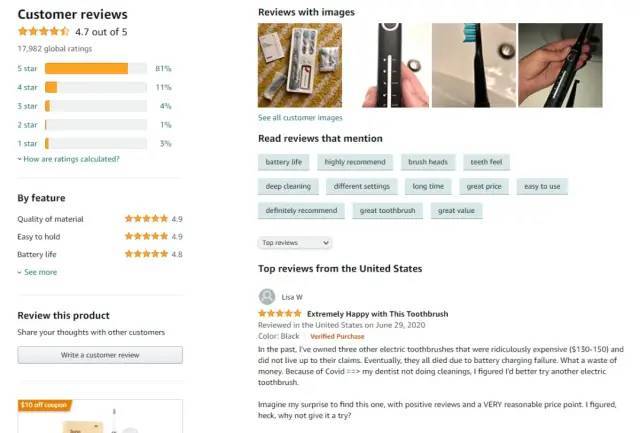Image resolution: width=640 pixels, height=433 pixels.
Task: Open the $10 off coupon product card
Action: click(x=100, y=416)
